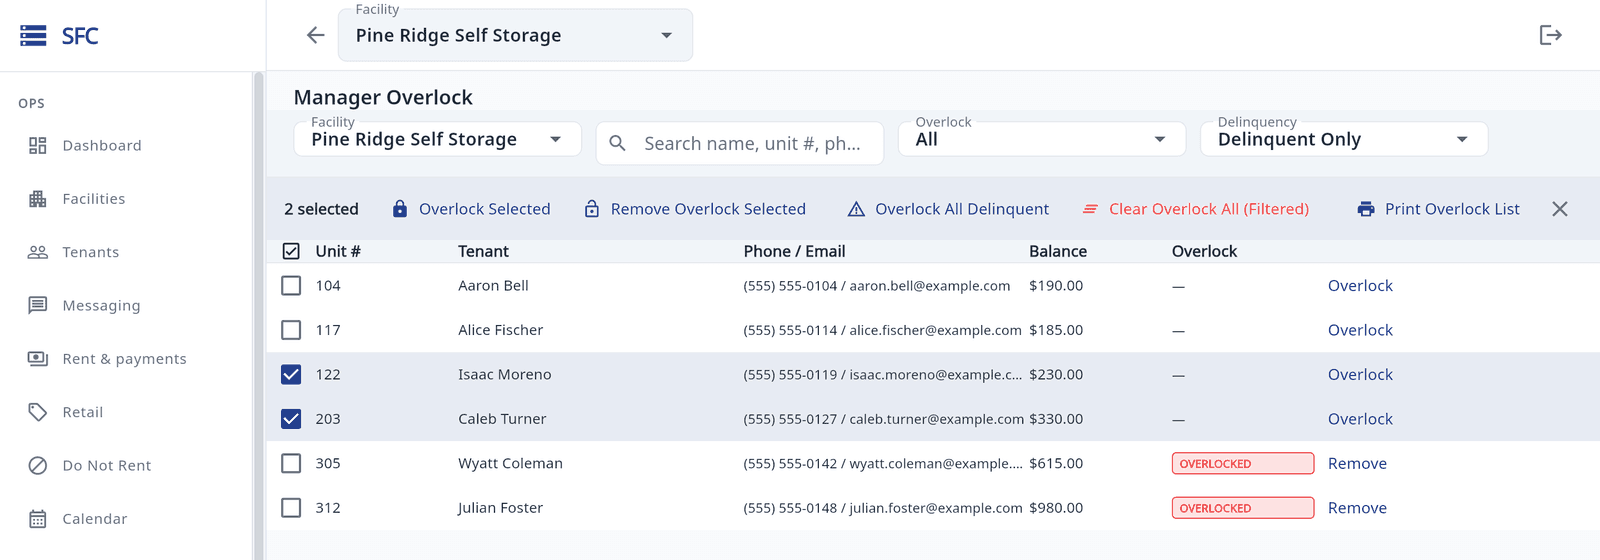This screenshot has height=560, width=1600.
Task: Toggle the select-all checkbox in header
Action: pyautogui.click(x=291, y=251)
